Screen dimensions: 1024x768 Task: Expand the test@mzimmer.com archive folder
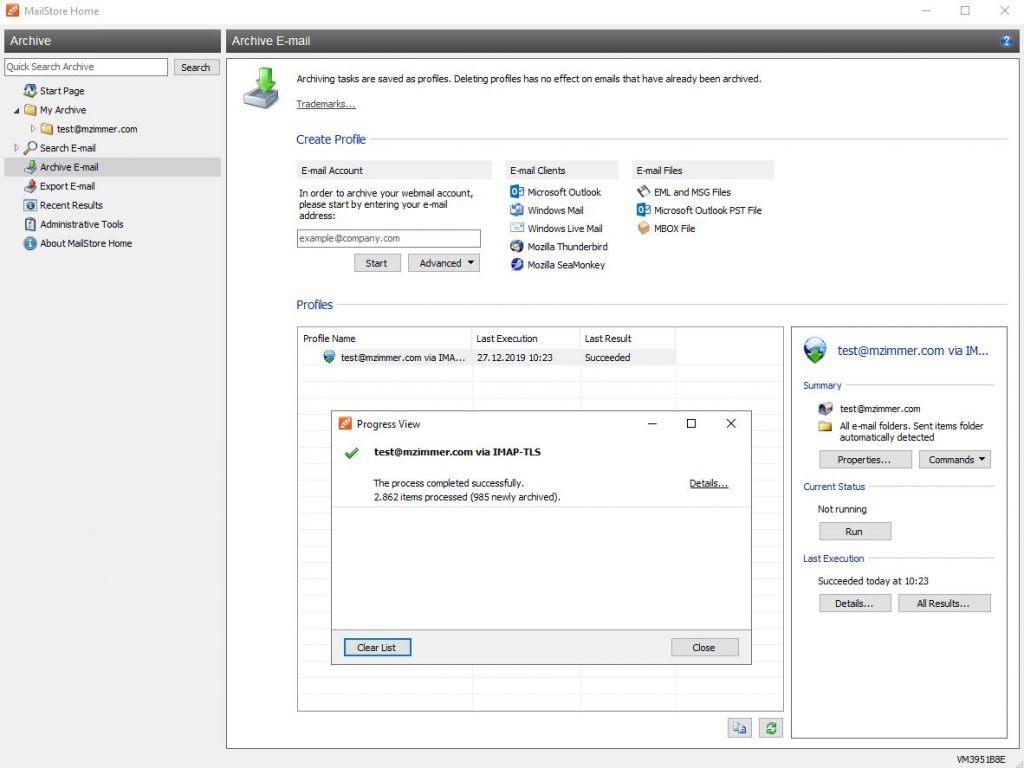pyautogui.click(x=33, y=129)
